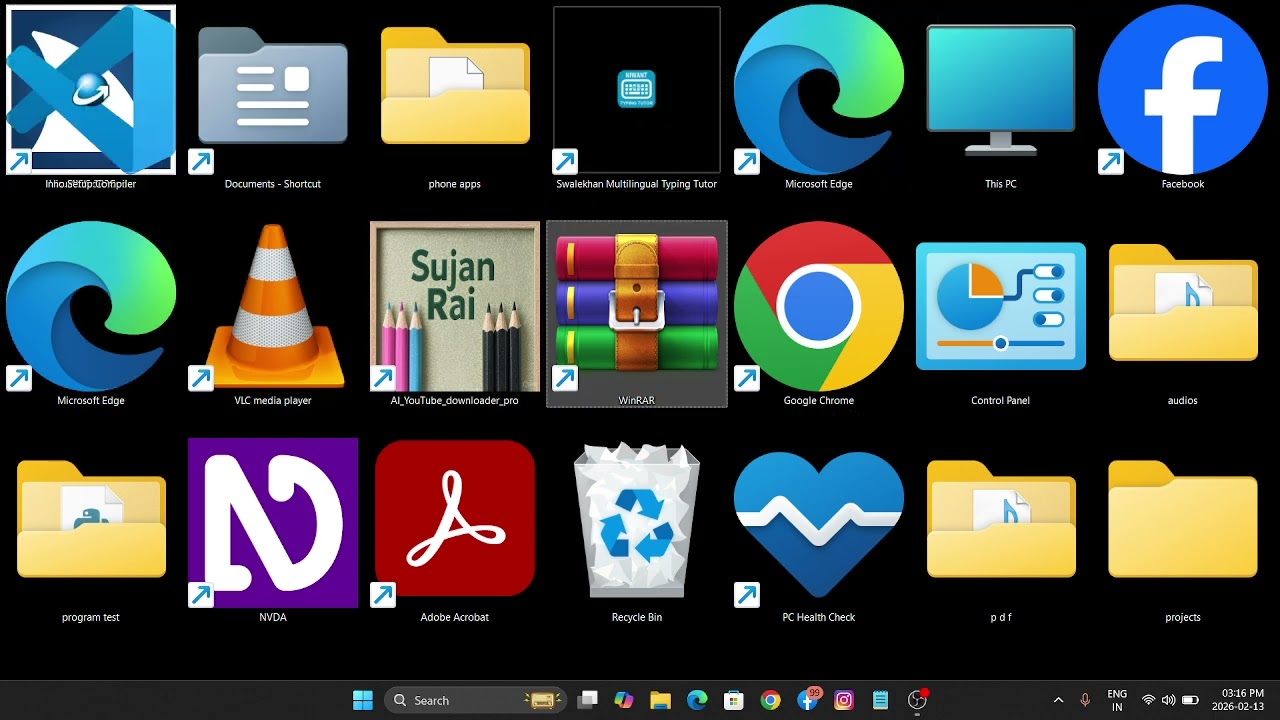Launch Swalekhan Multilingual Typing Tutor shortcut

[637, 98]
